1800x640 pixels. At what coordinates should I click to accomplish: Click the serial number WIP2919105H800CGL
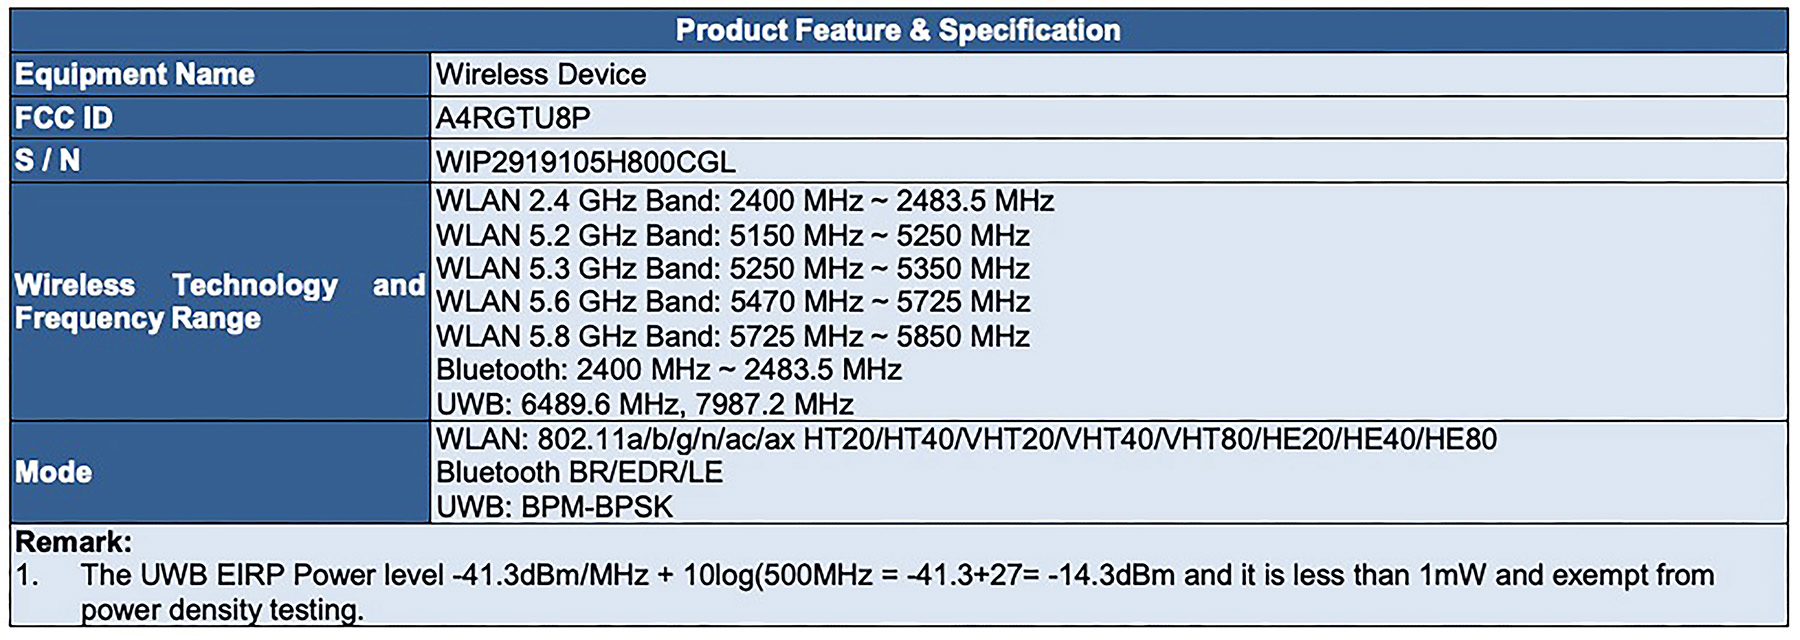pyautogui.click(x=586, y=162)
